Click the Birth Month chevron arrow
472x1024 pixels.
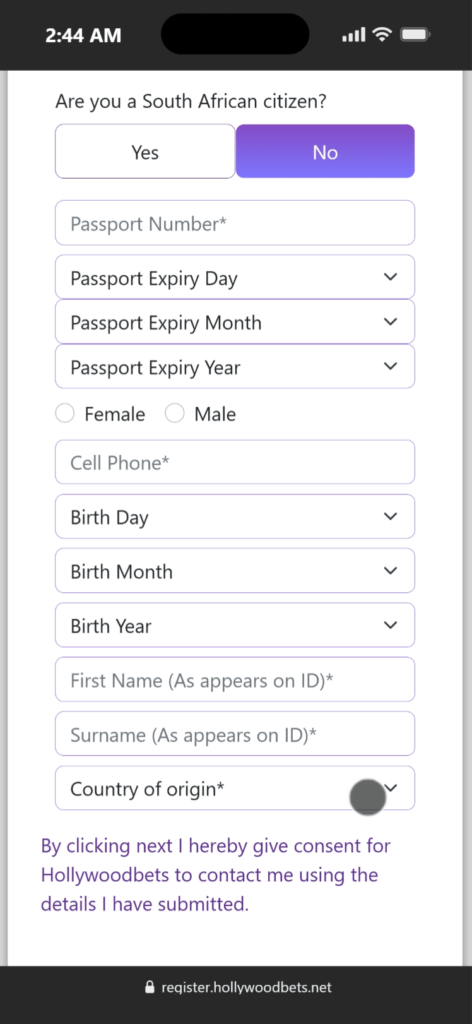click(x=390, y=571)
